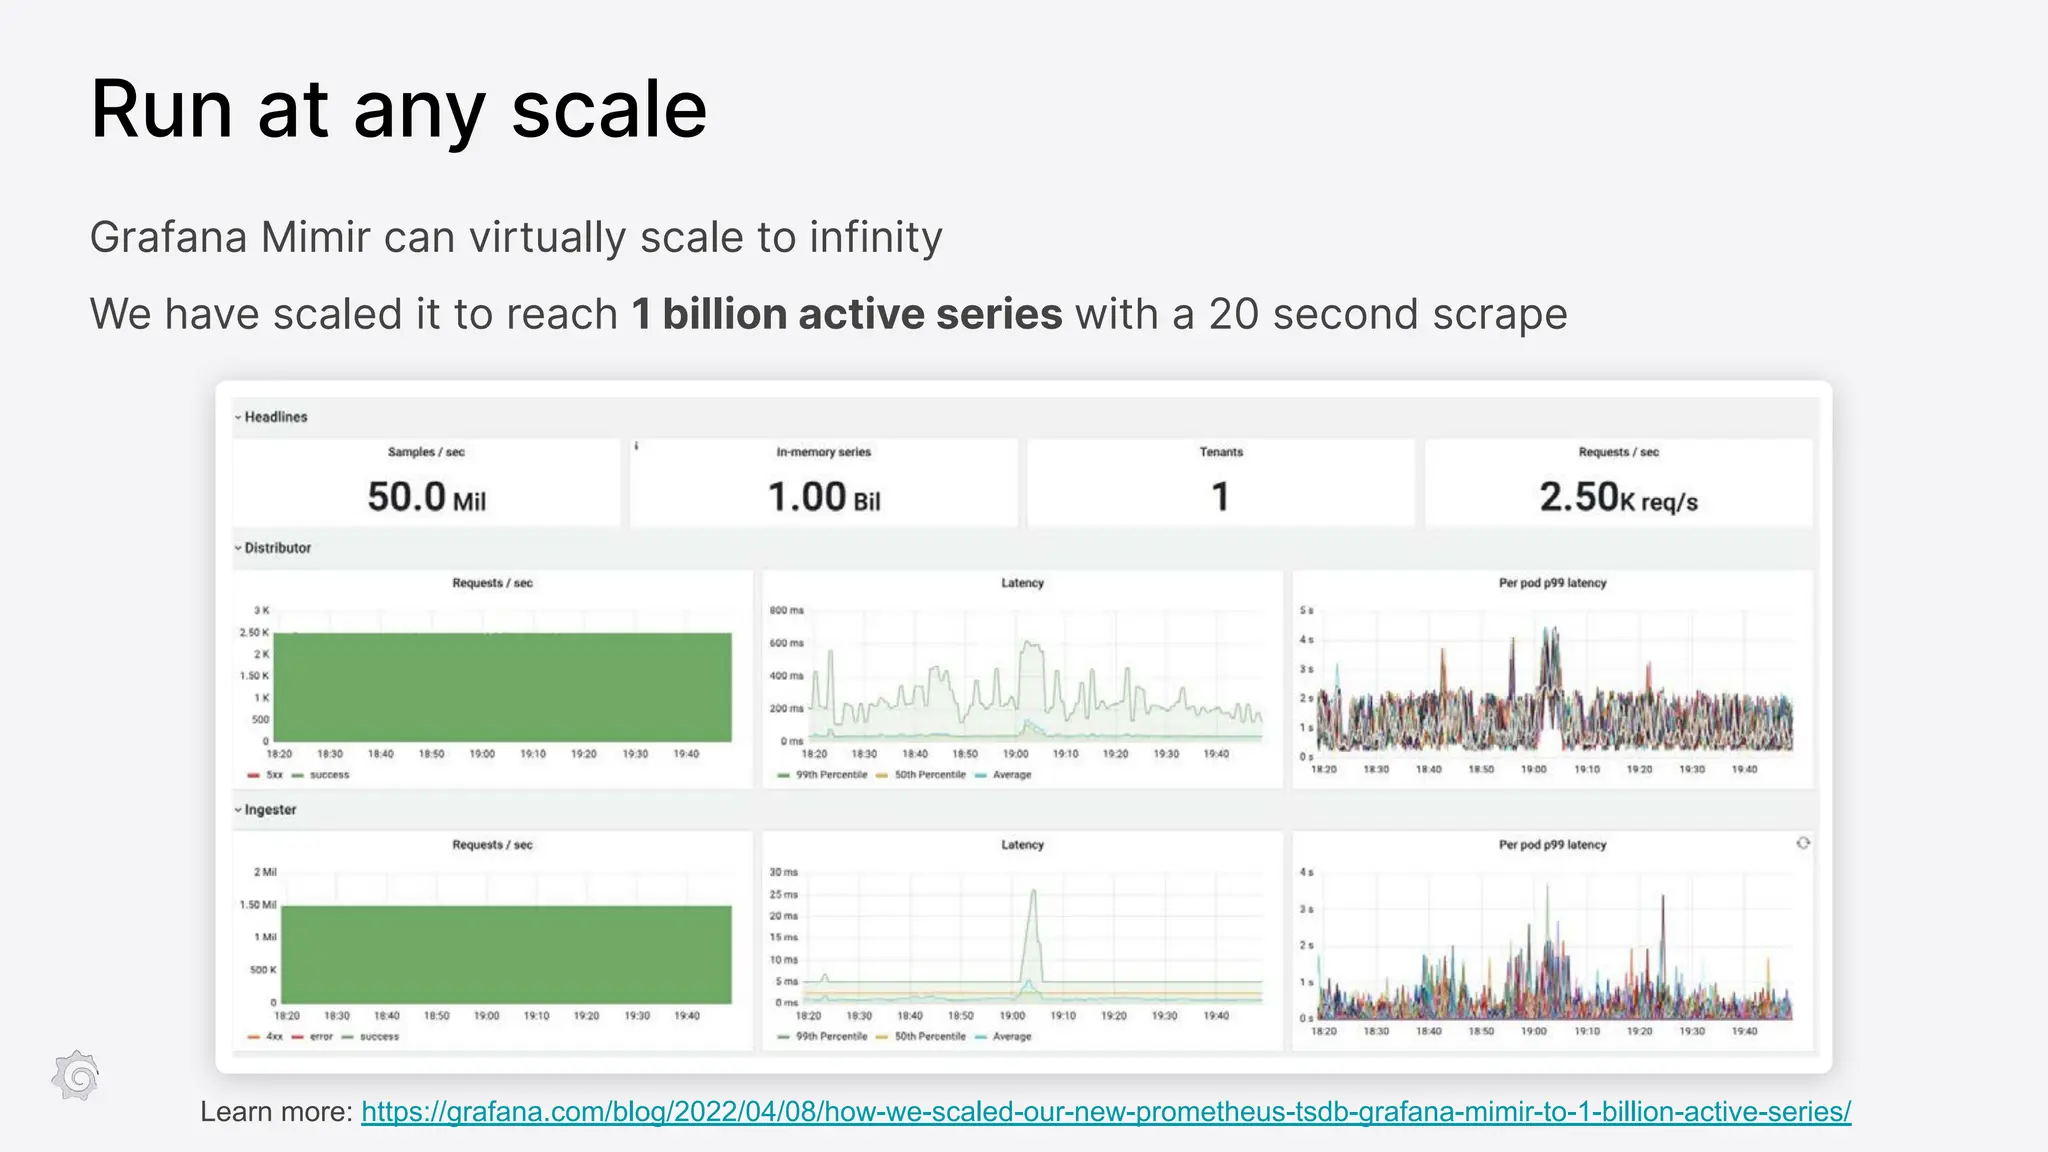2048x1152 pixels.
Task: Click the latency spike in Ingester Latency chart
Action: (1033, 935)
